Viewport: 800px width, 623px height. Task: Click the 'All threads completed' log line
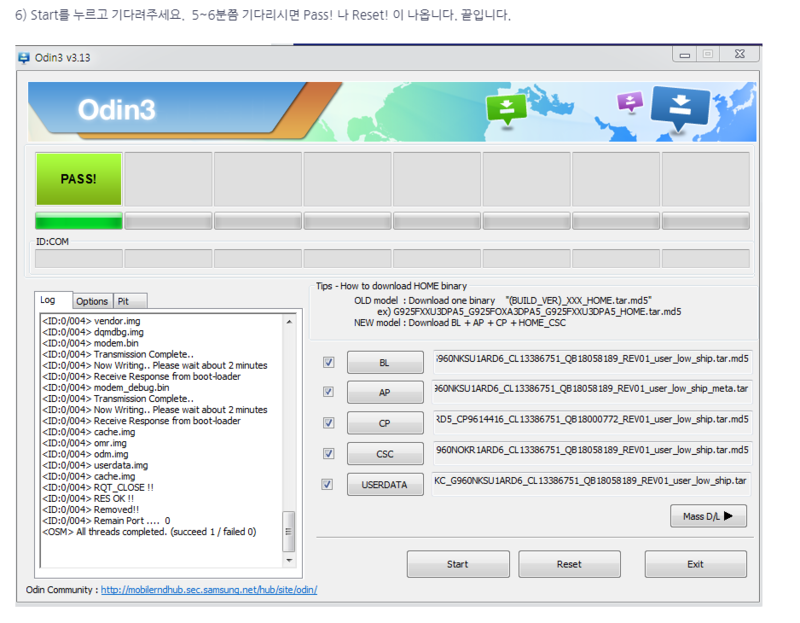pos(149,532)
